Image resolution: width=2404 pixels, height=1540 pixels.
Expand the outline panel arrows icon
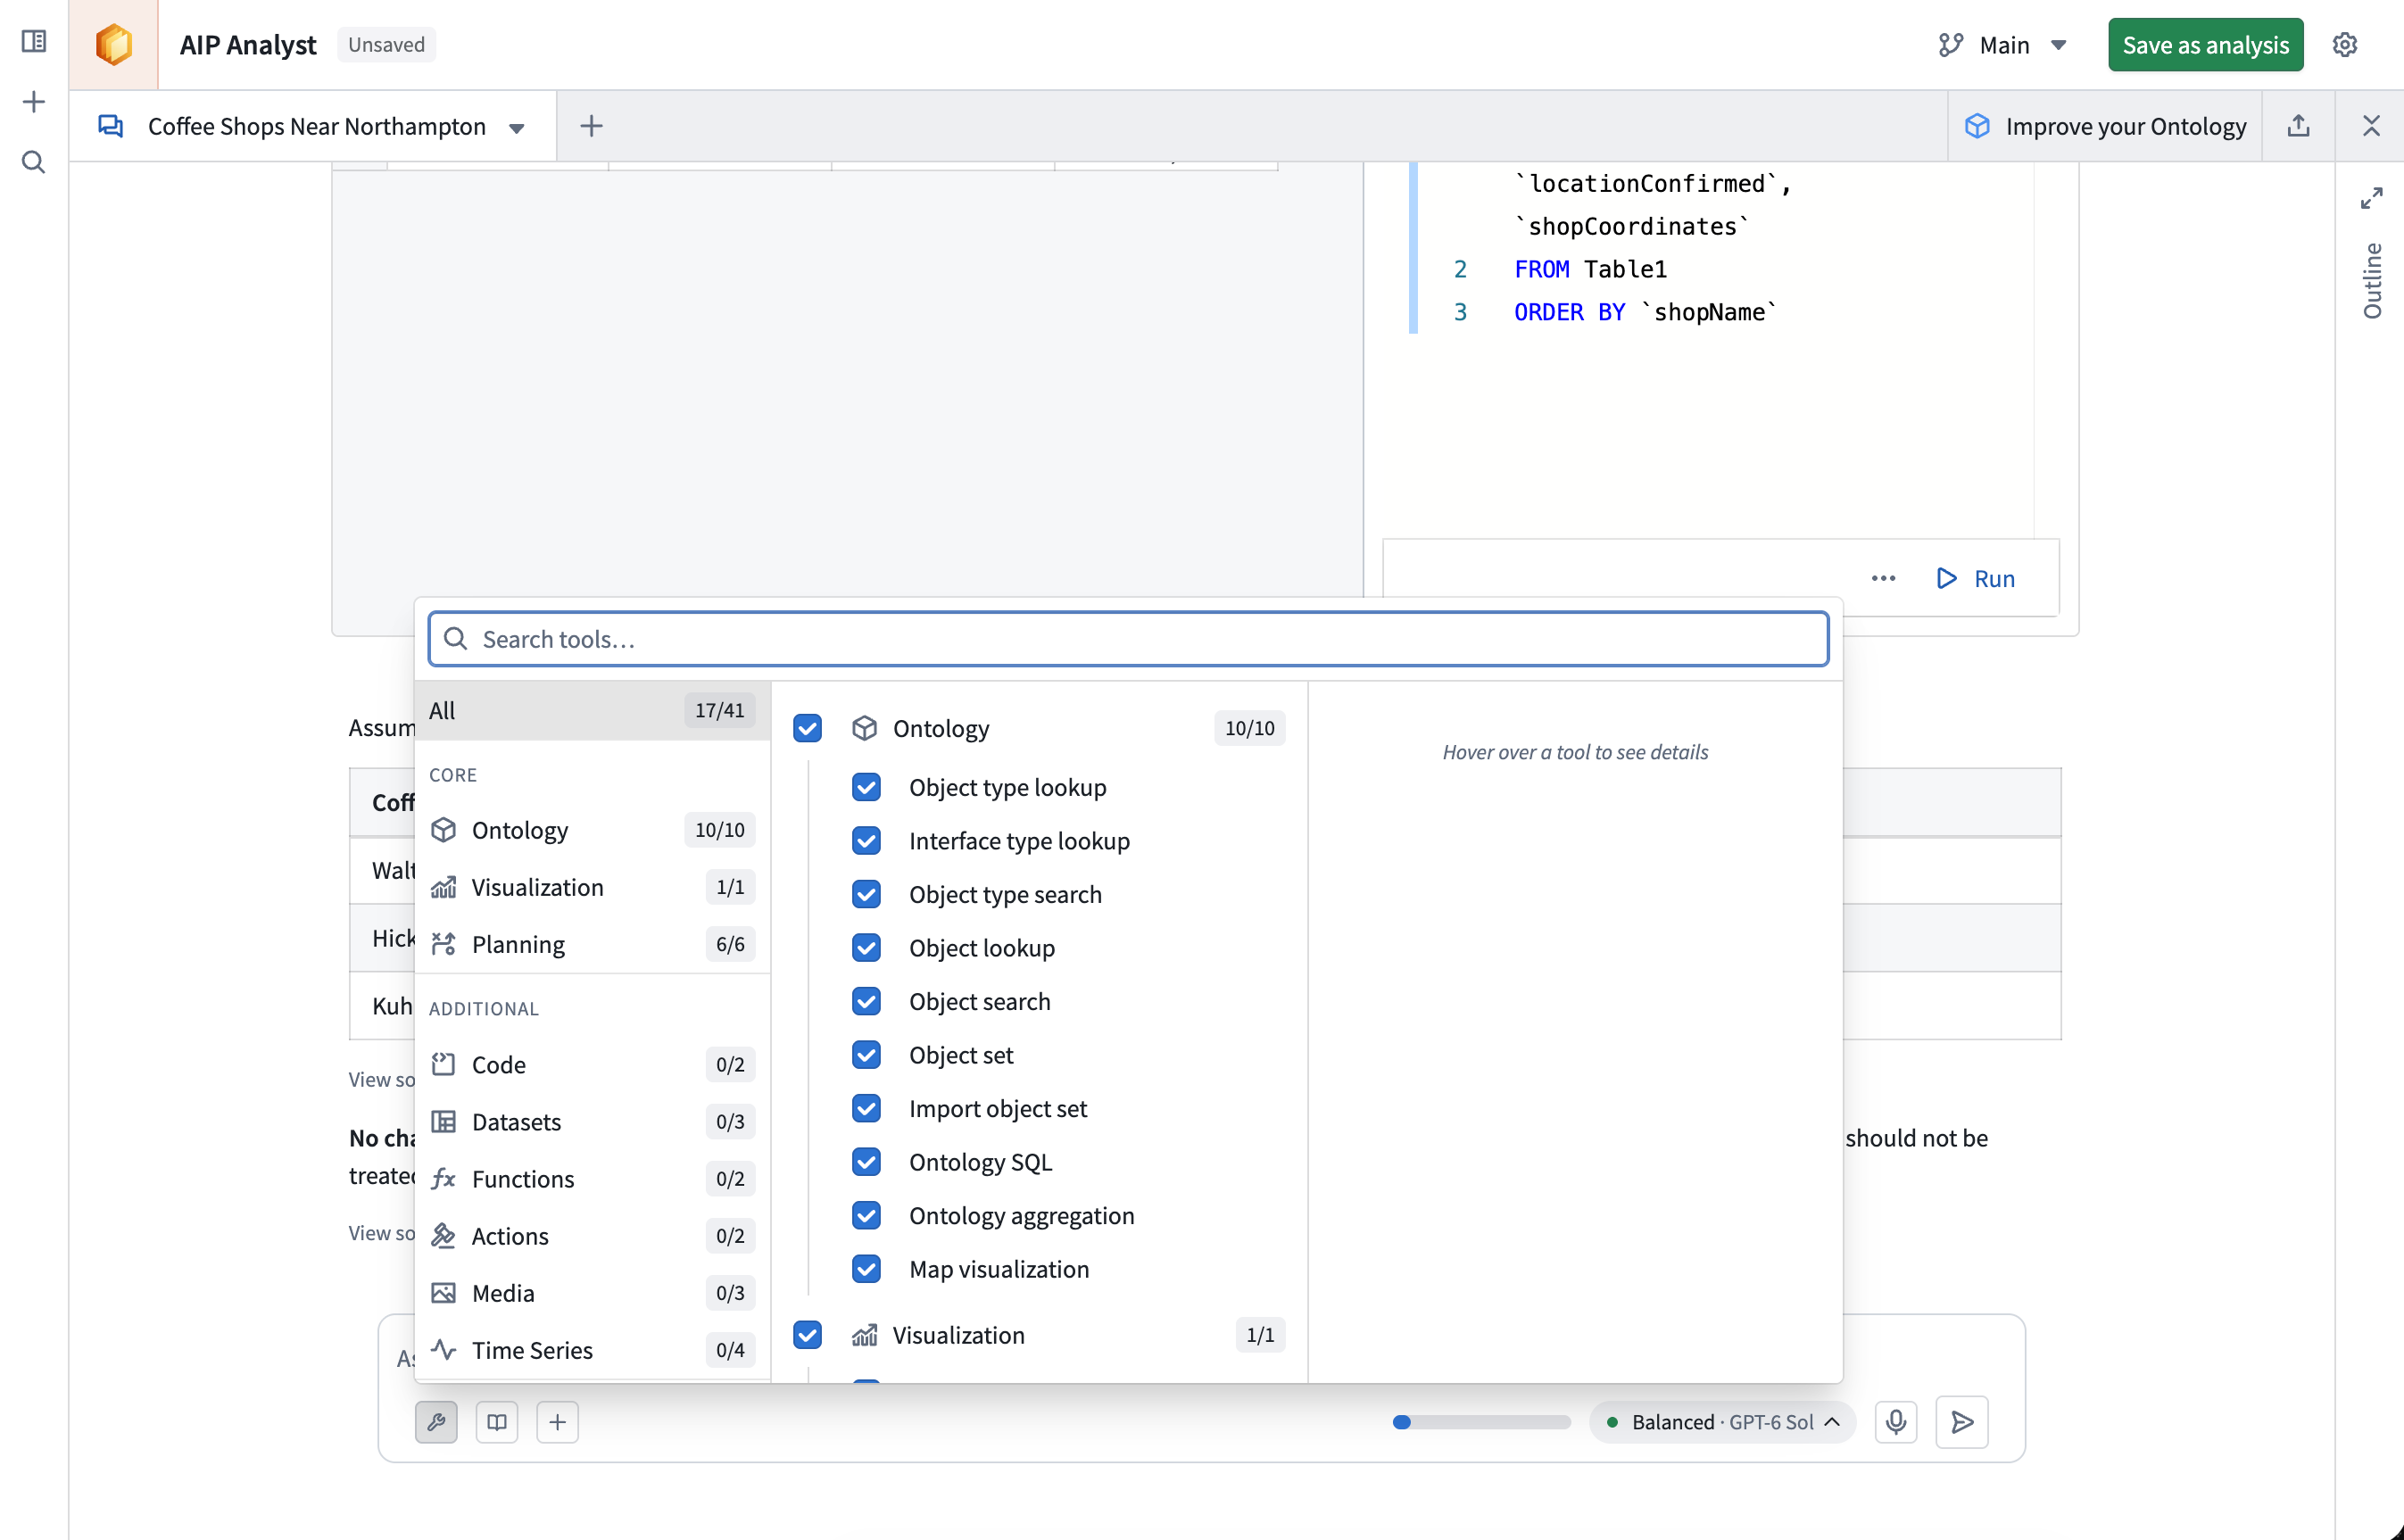point(2371,197)
